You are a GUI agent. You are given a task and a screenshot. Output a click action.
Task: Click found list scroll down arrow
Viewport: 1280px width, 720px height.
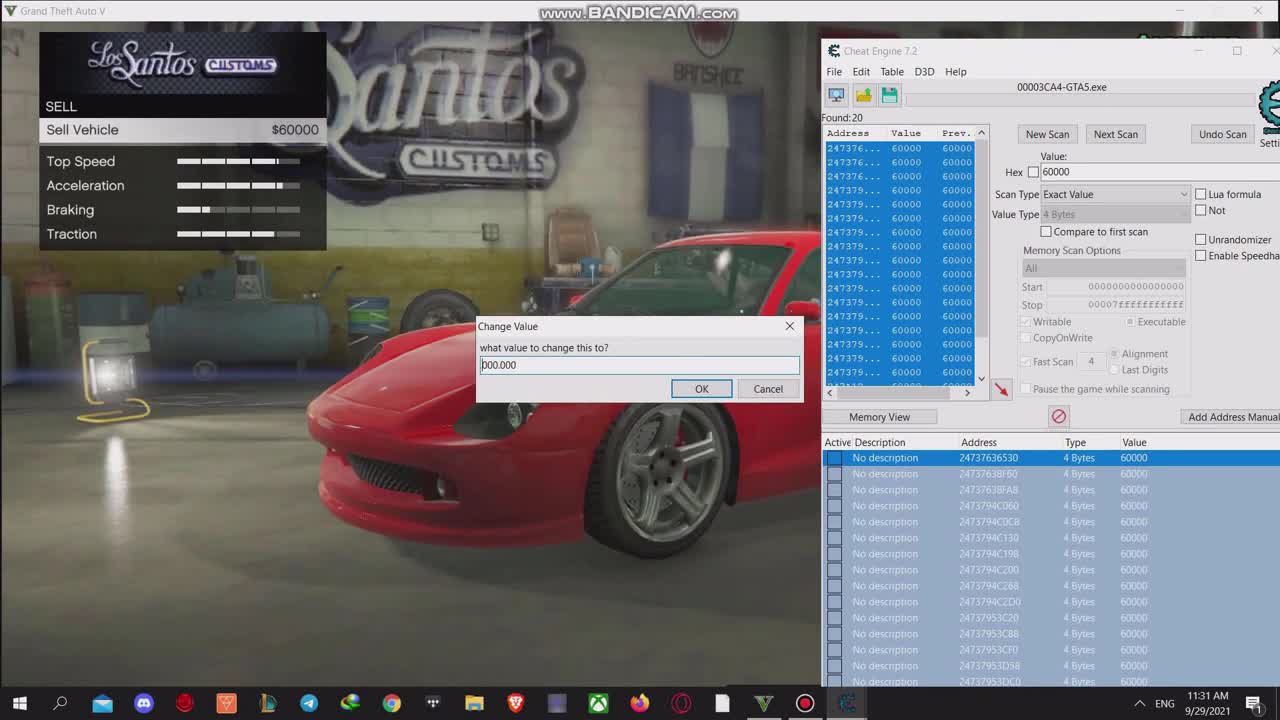[981, 379]
